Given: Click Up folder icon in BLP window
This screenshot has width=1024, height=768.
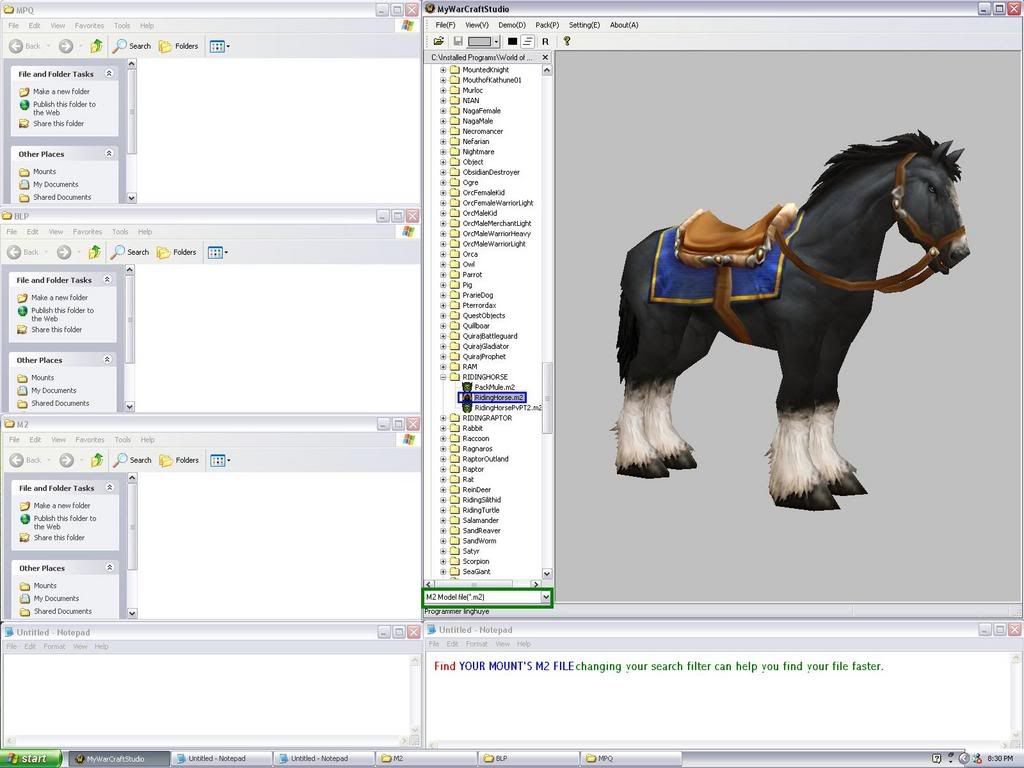Looking at the screenshot, I should pyautogui.click(x=95, y=252).
